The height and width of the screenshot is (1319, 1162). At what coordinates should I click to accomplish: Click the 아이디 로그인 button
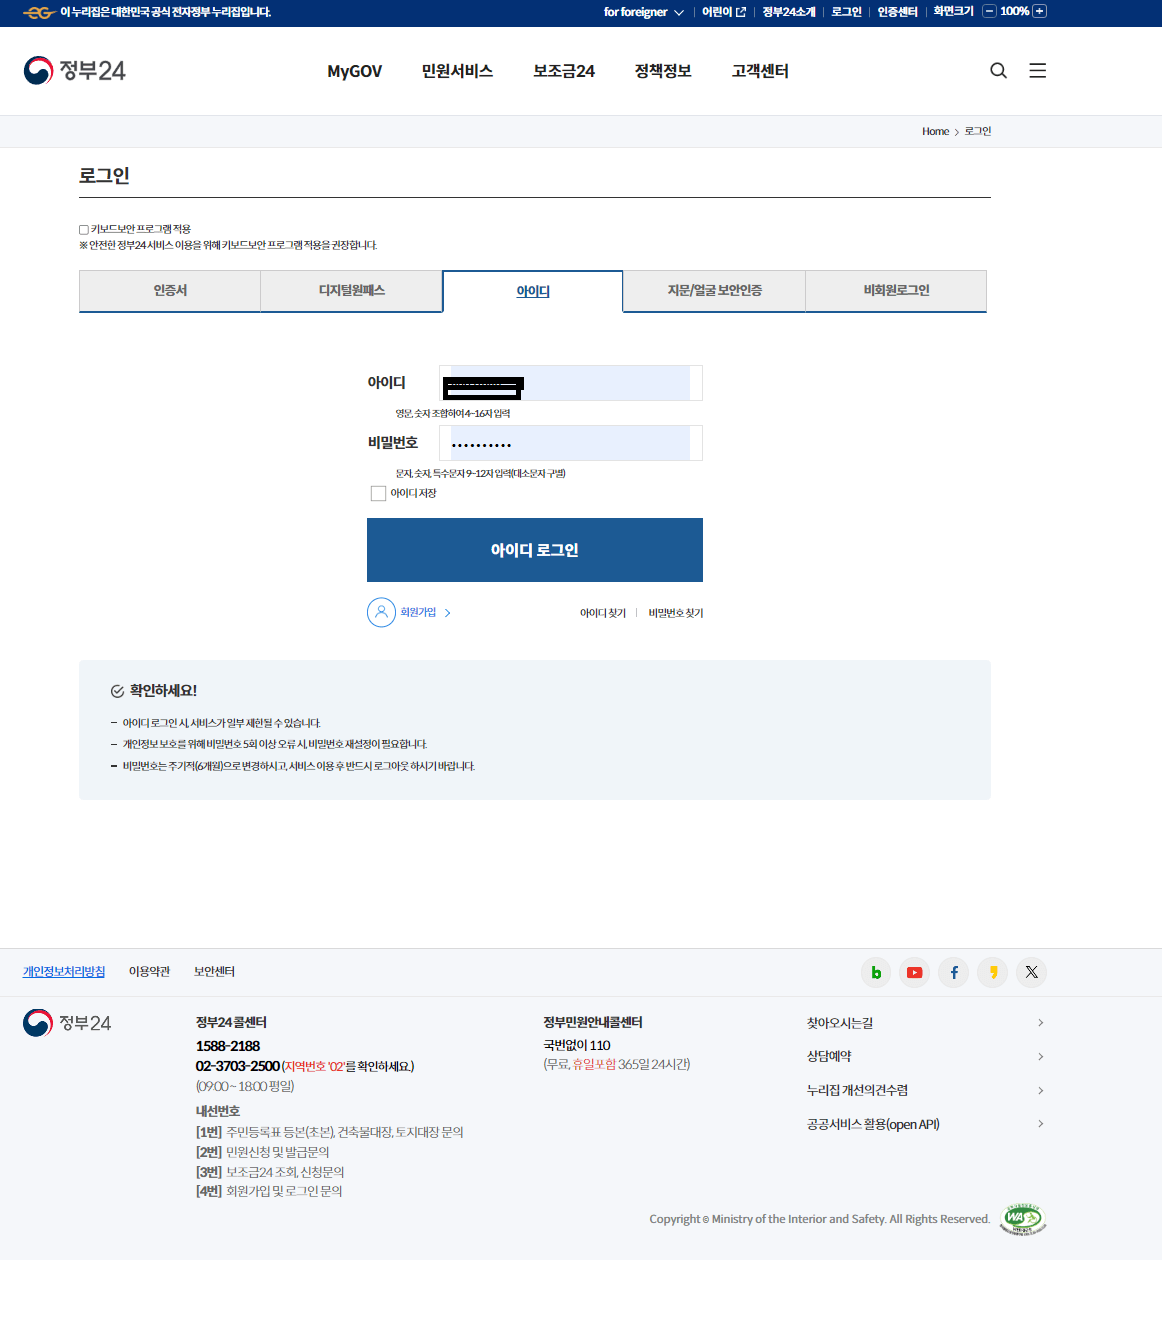click(x=535, y=550)
